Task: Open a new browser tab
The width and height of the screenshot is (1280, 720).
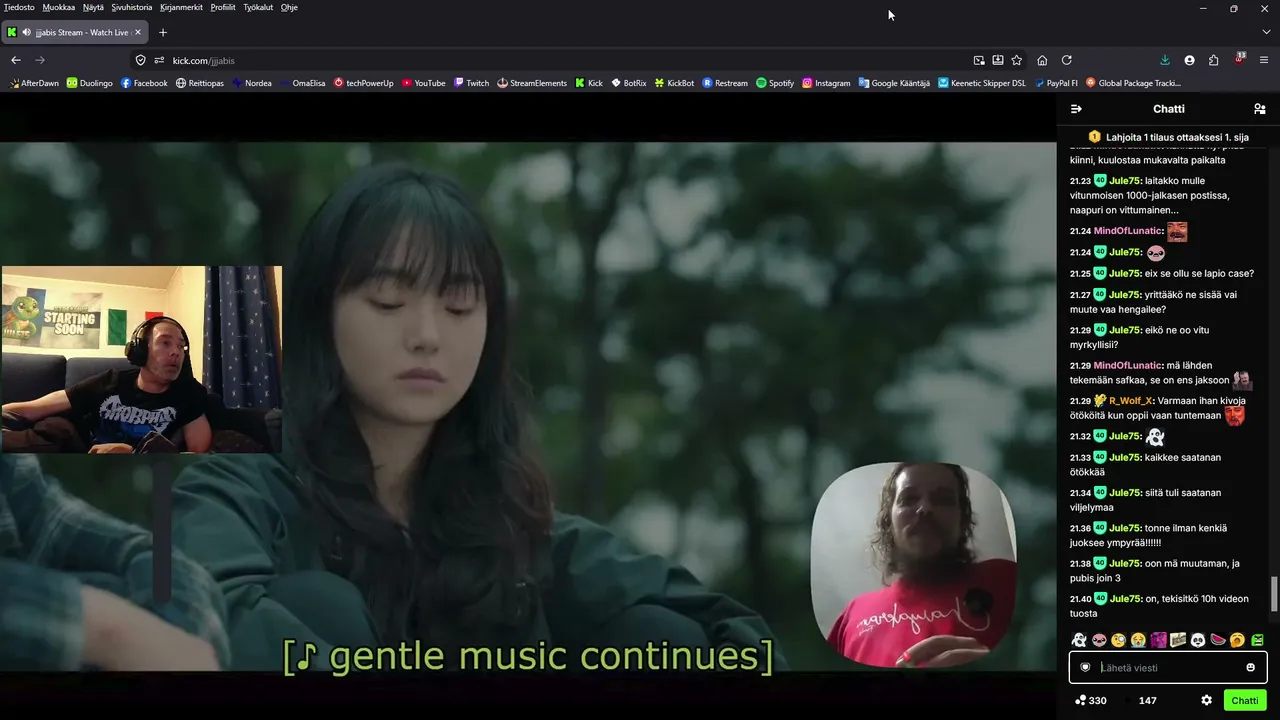Action: coord(163,32)
